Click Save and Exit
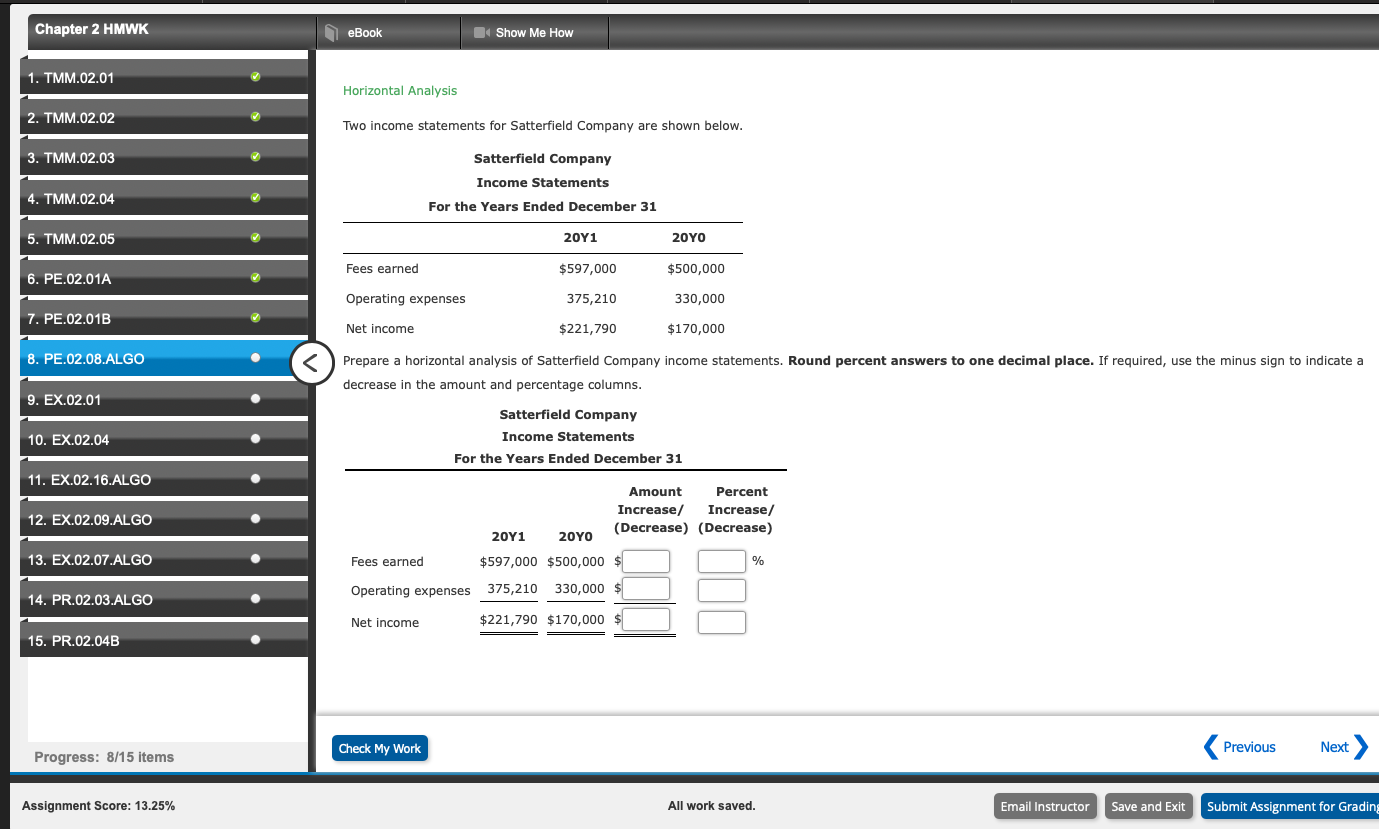1379x829 pixels. point(1148,806)
